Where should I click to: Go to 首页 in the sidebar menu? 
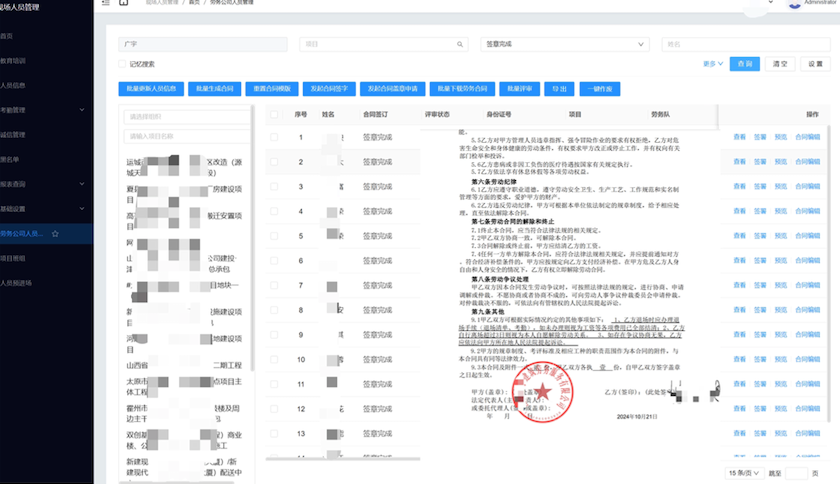[x=8, y=35]
